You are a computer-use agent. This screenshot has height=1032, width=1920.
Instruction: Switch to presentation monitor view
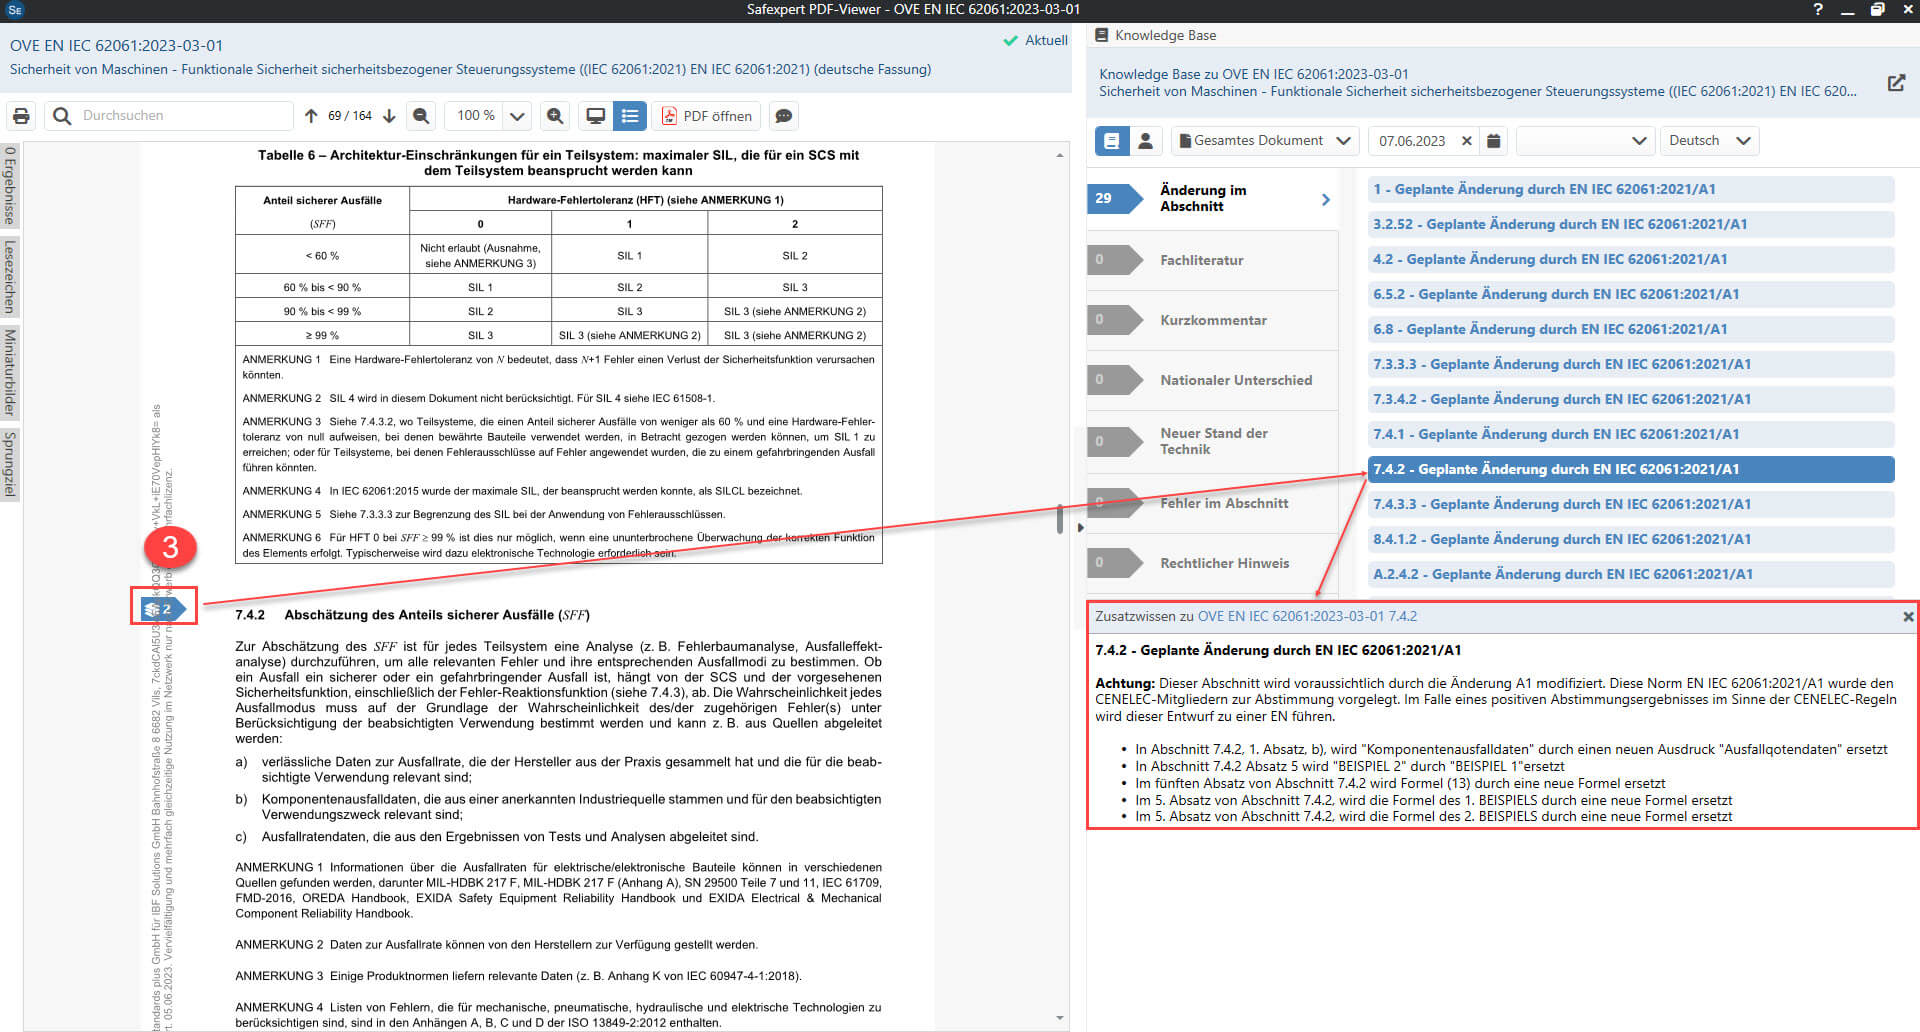click(595, 116)
